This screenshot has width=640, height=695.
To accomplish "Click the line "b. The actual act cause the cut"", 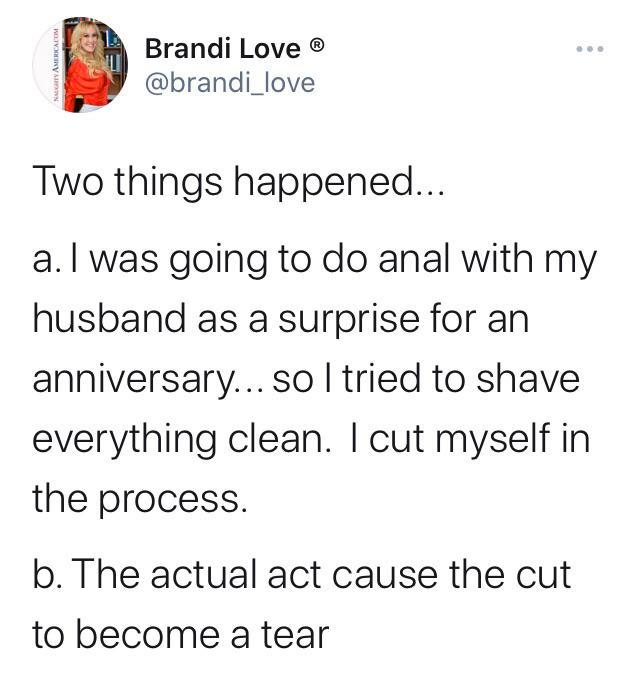I will click(x=301, y=575).
